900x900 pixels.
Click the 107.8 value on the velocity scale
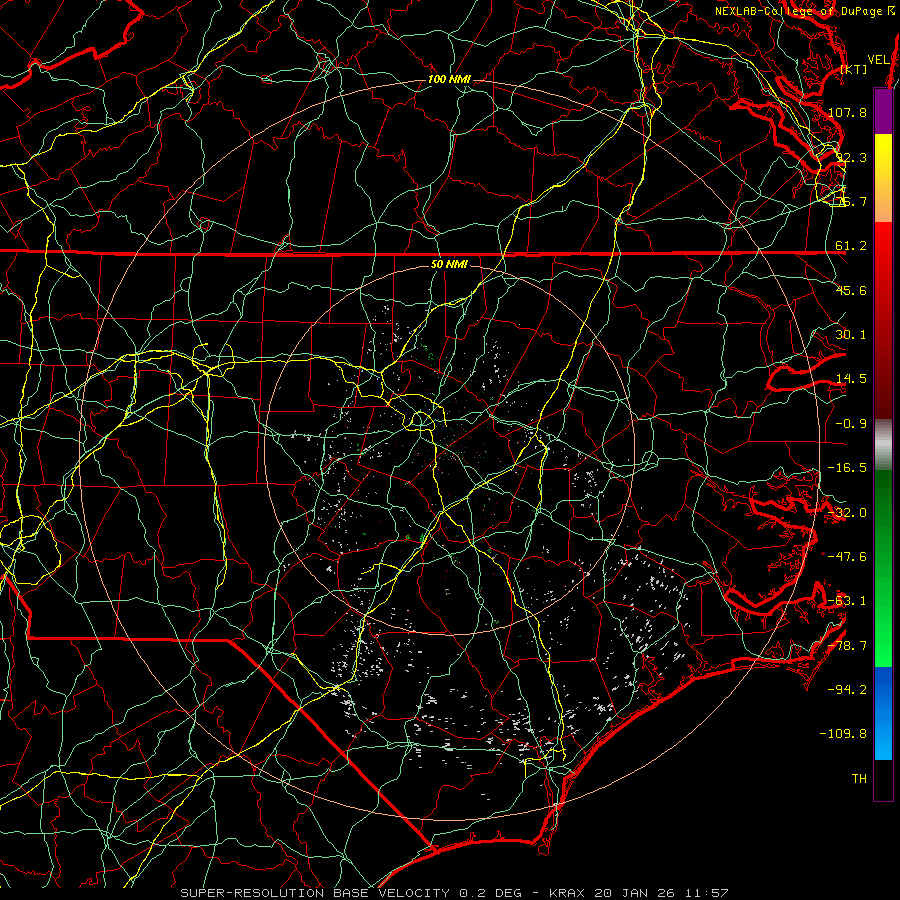pyautogui.click(x=847, y=112)
